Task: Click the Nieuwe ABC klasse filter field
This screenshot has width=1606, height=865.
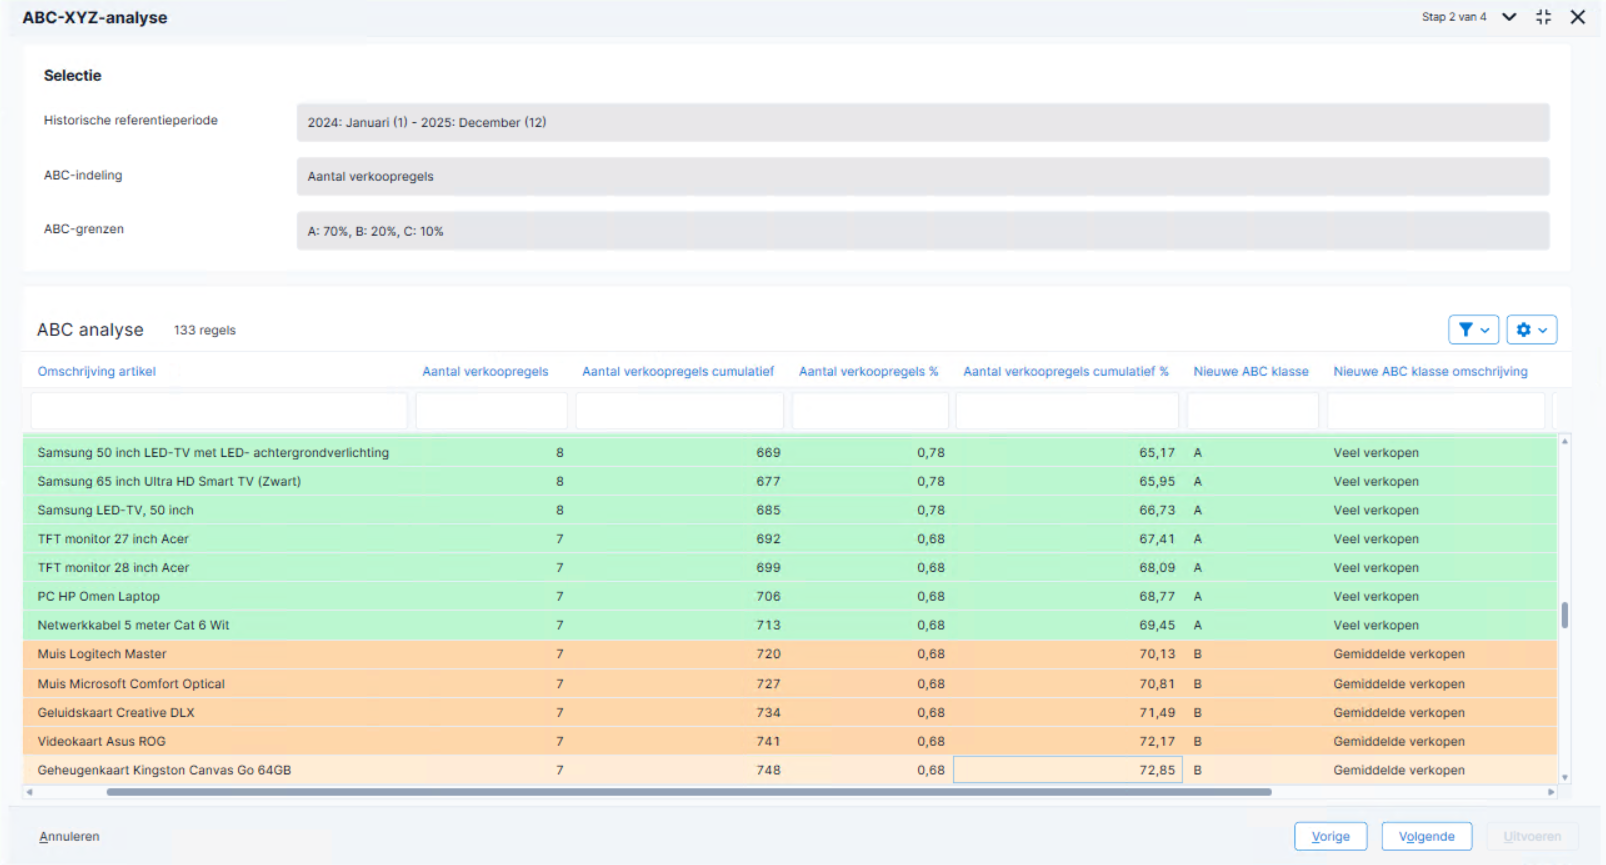Action: pos(1252,411)
